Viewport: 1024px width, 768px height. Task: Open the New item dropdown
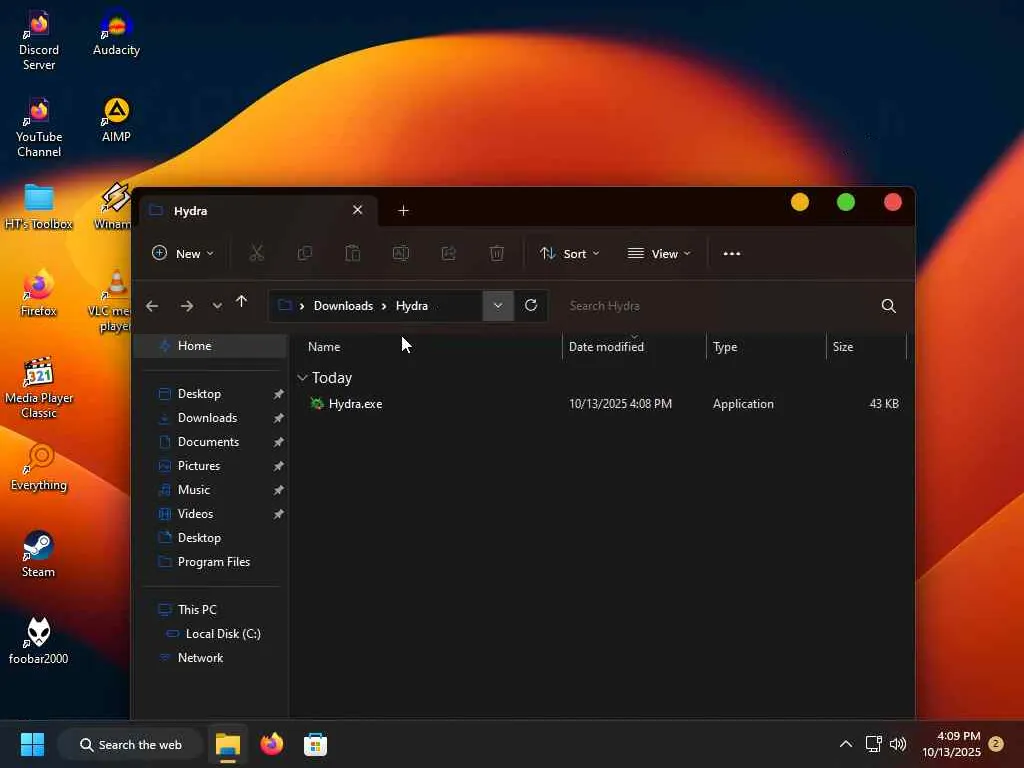(x=183, y=253)
